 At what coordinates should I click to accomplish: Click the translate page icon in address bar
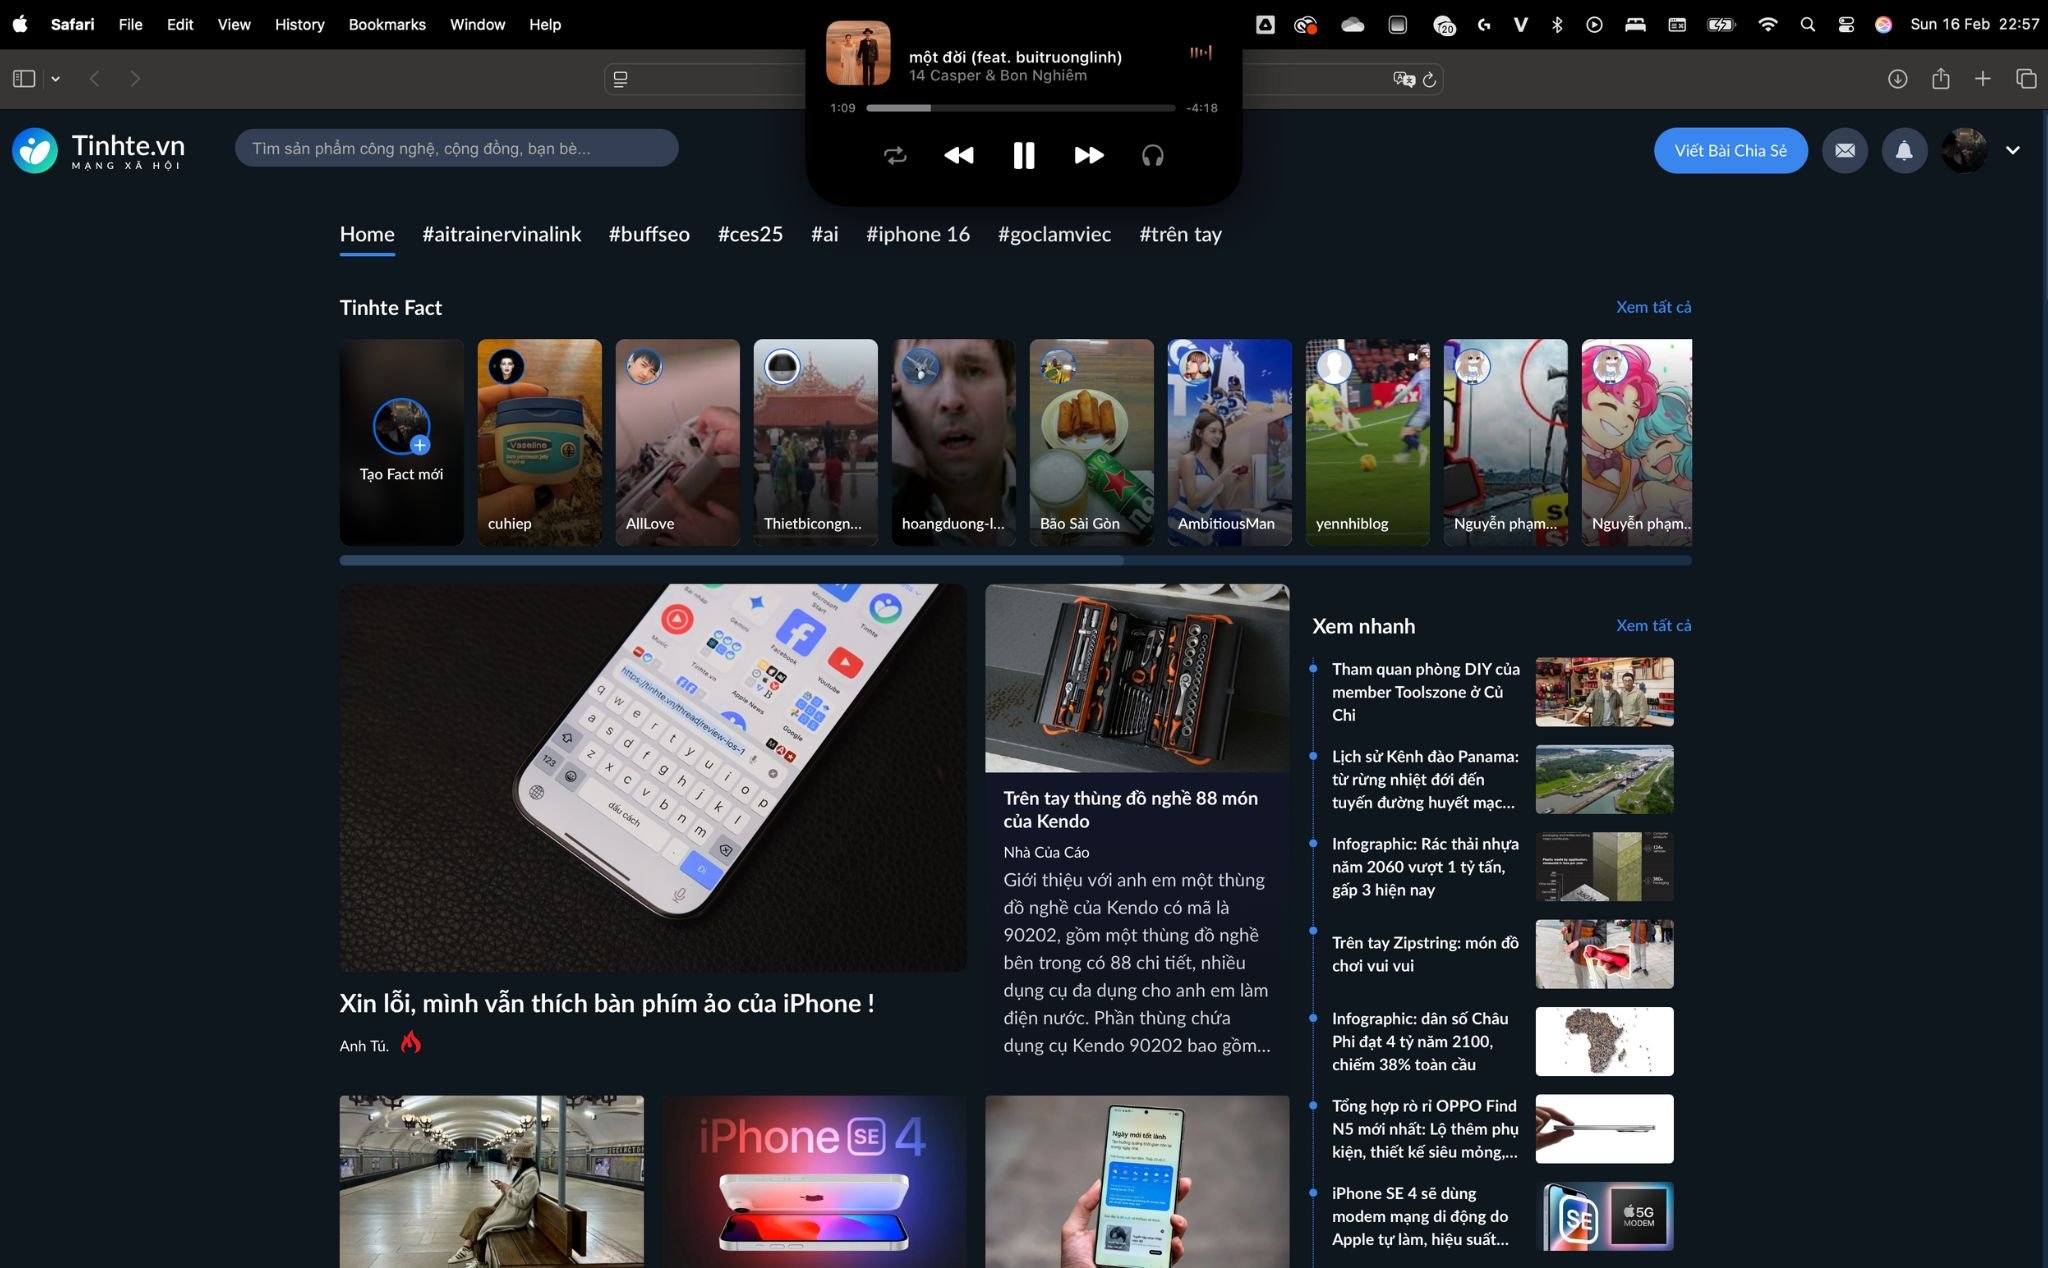pos(1404,79)
